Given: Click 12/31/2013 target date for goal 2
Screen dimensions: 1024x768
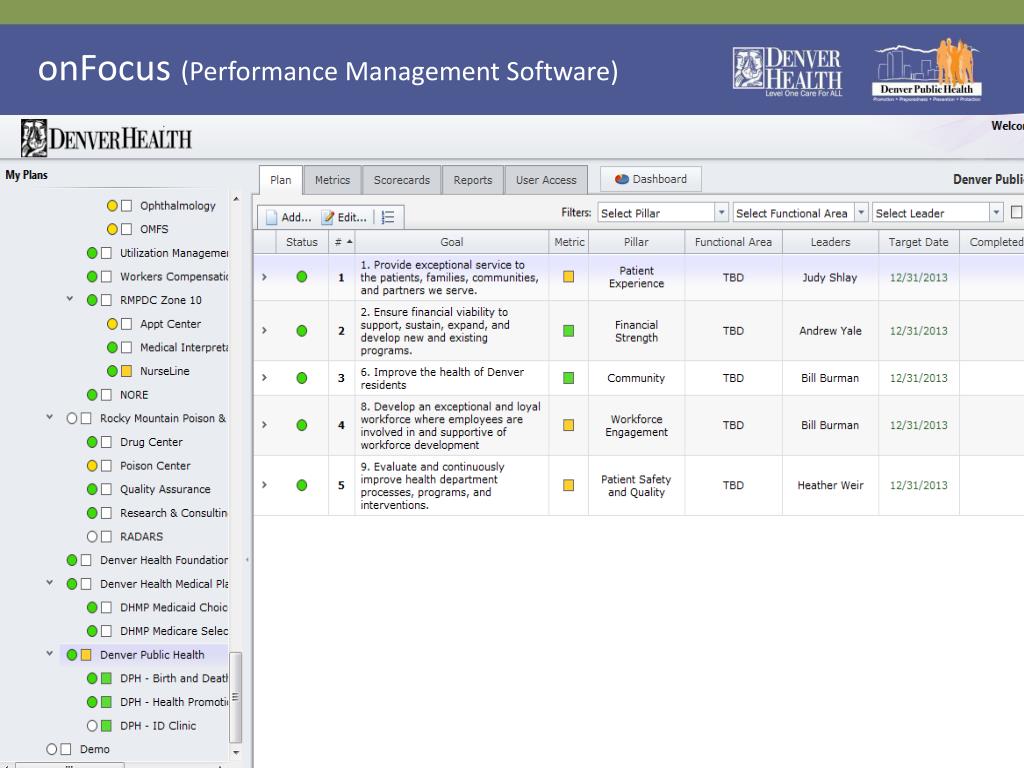Looking at the screenshot, I should pyautogui.click(x=918, y=331).
